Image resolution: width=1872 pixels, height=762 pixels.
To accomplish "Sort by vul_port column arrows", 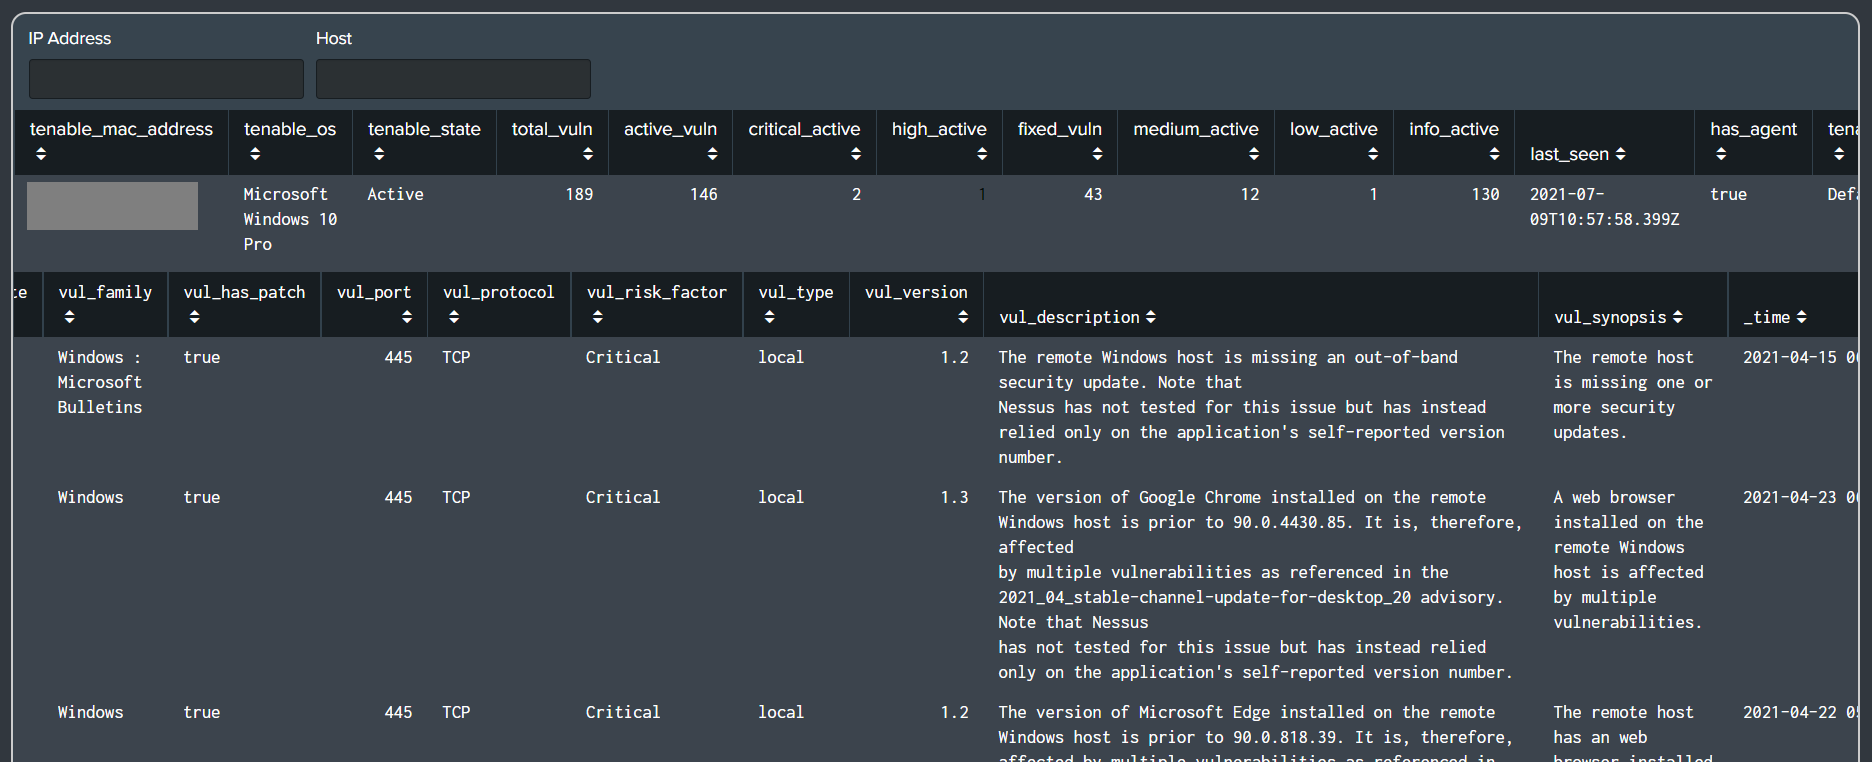I will coord(407,317).
